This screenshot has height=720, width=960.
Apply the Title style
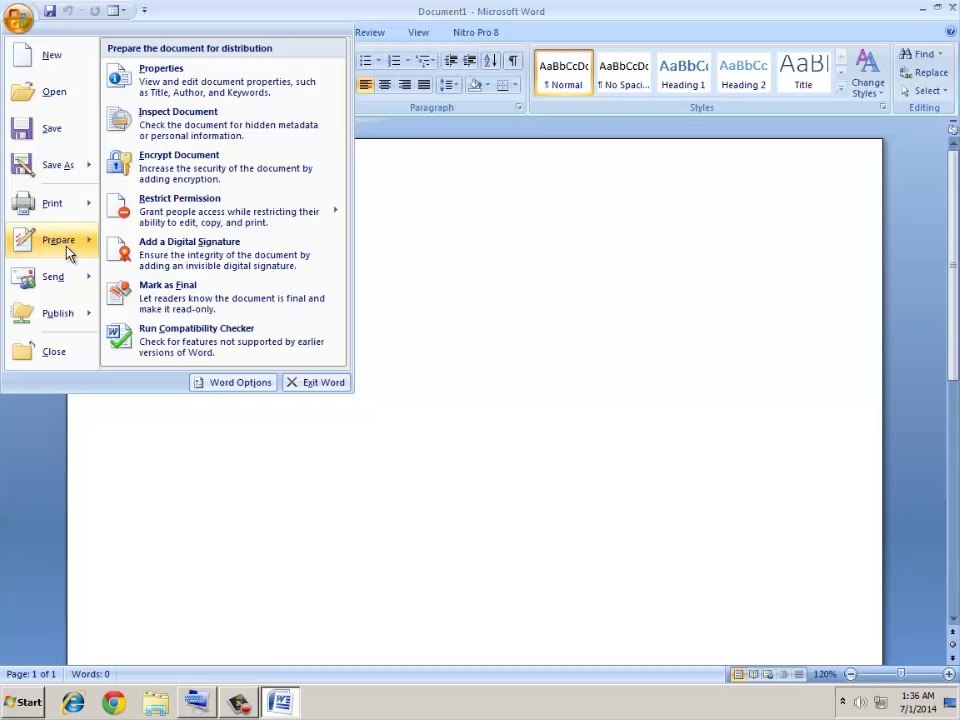(803, 73)
